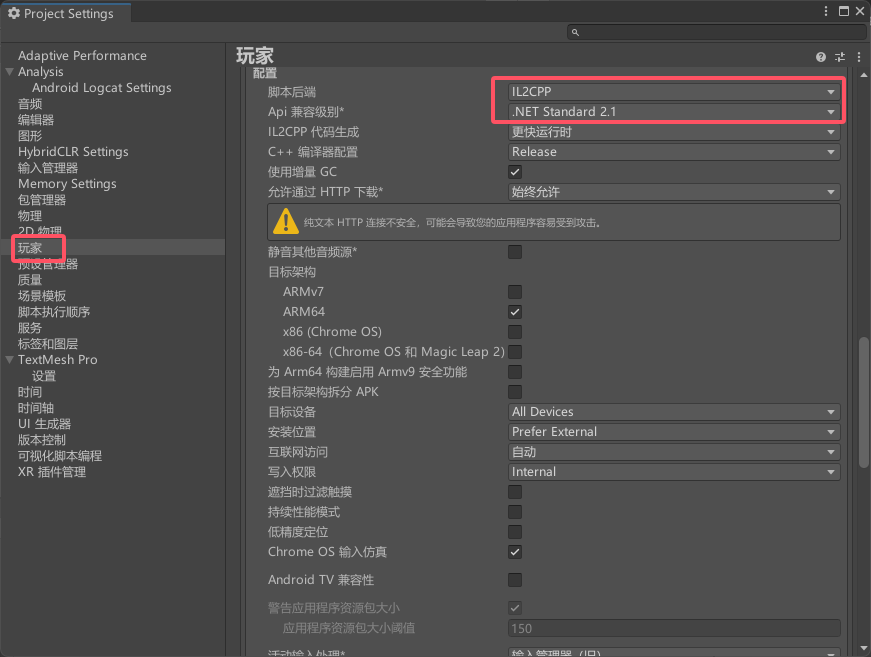Open the Player settings help icon
Image resolution: width=871 pixels, height=657 pixels.
click(821, 57)
